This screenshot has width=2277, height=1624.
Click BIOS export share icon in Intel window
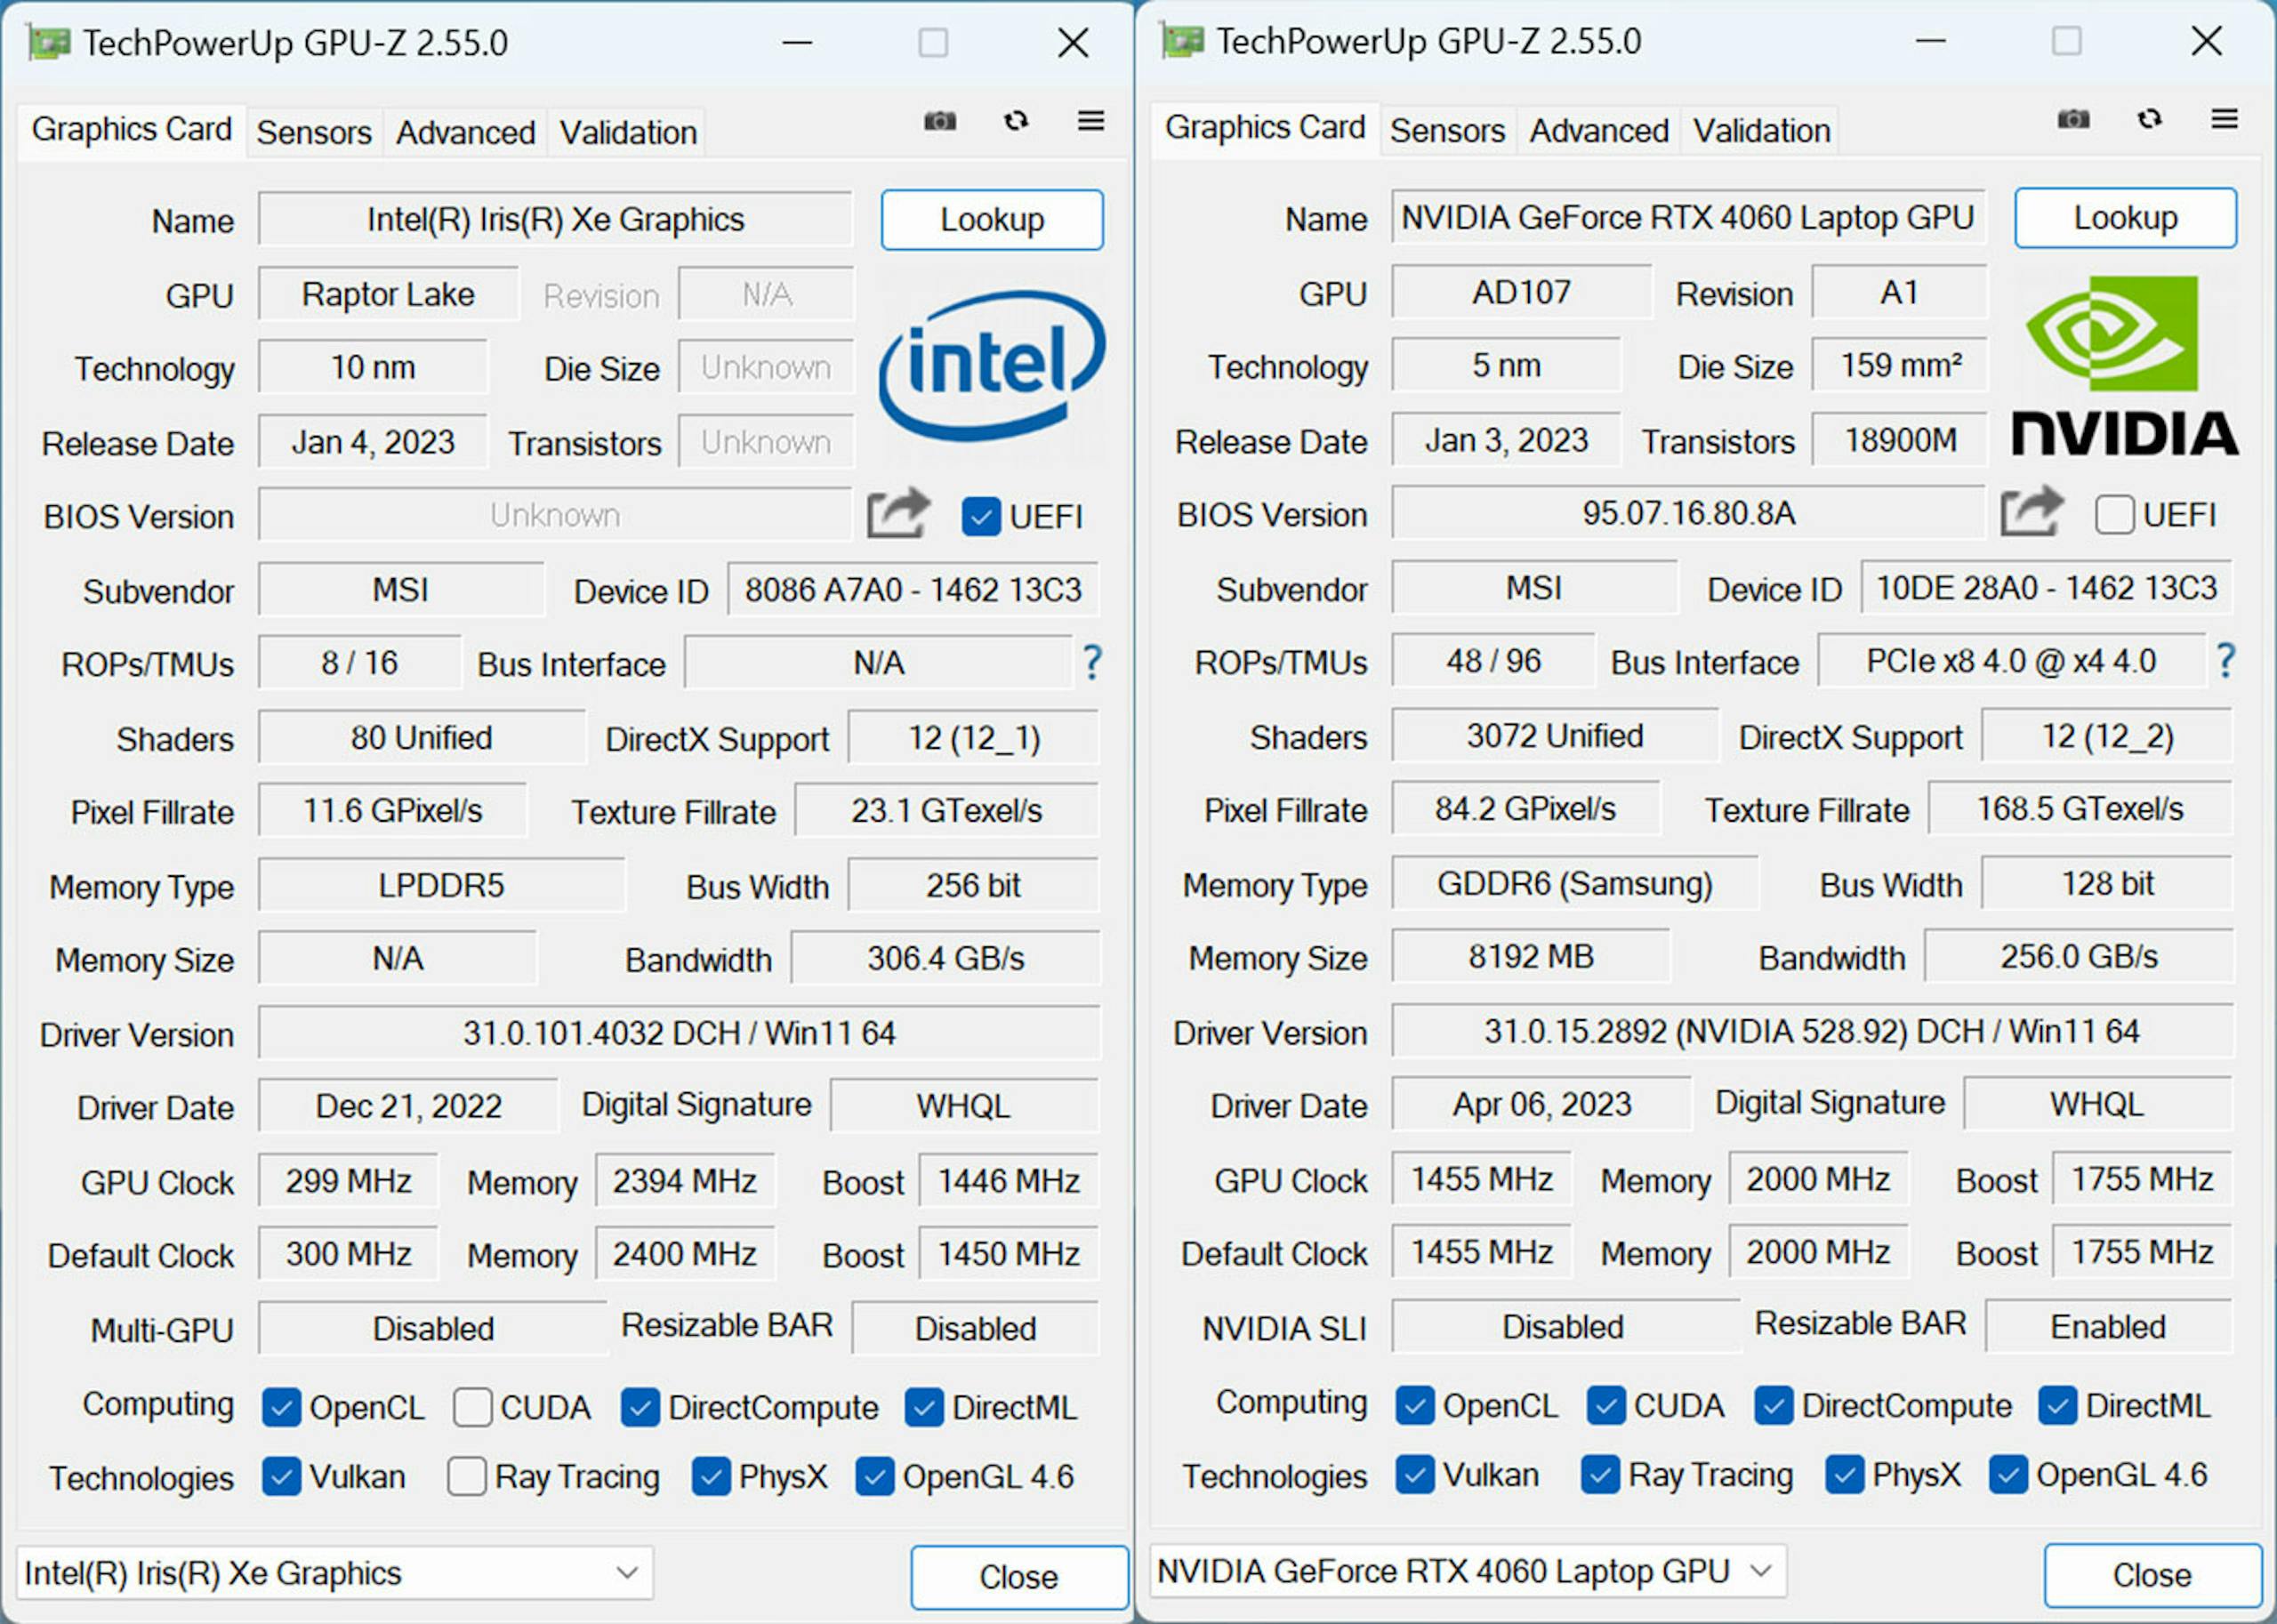coord(898,514)
